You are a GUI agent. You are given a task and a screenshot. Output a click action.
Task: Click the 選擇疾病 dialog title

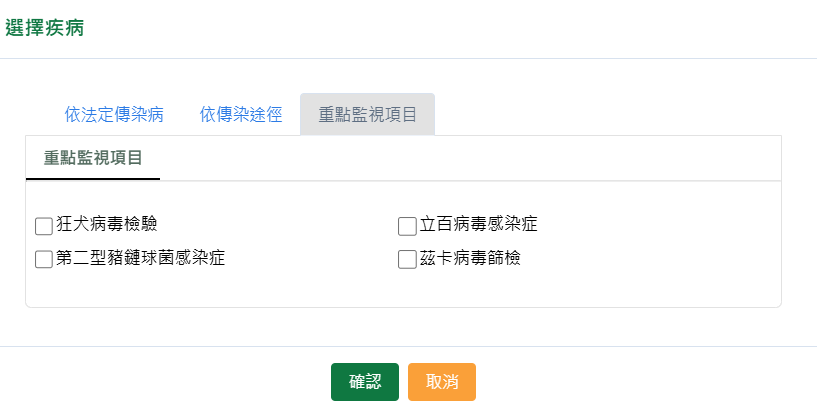click(x=45, y=28)
